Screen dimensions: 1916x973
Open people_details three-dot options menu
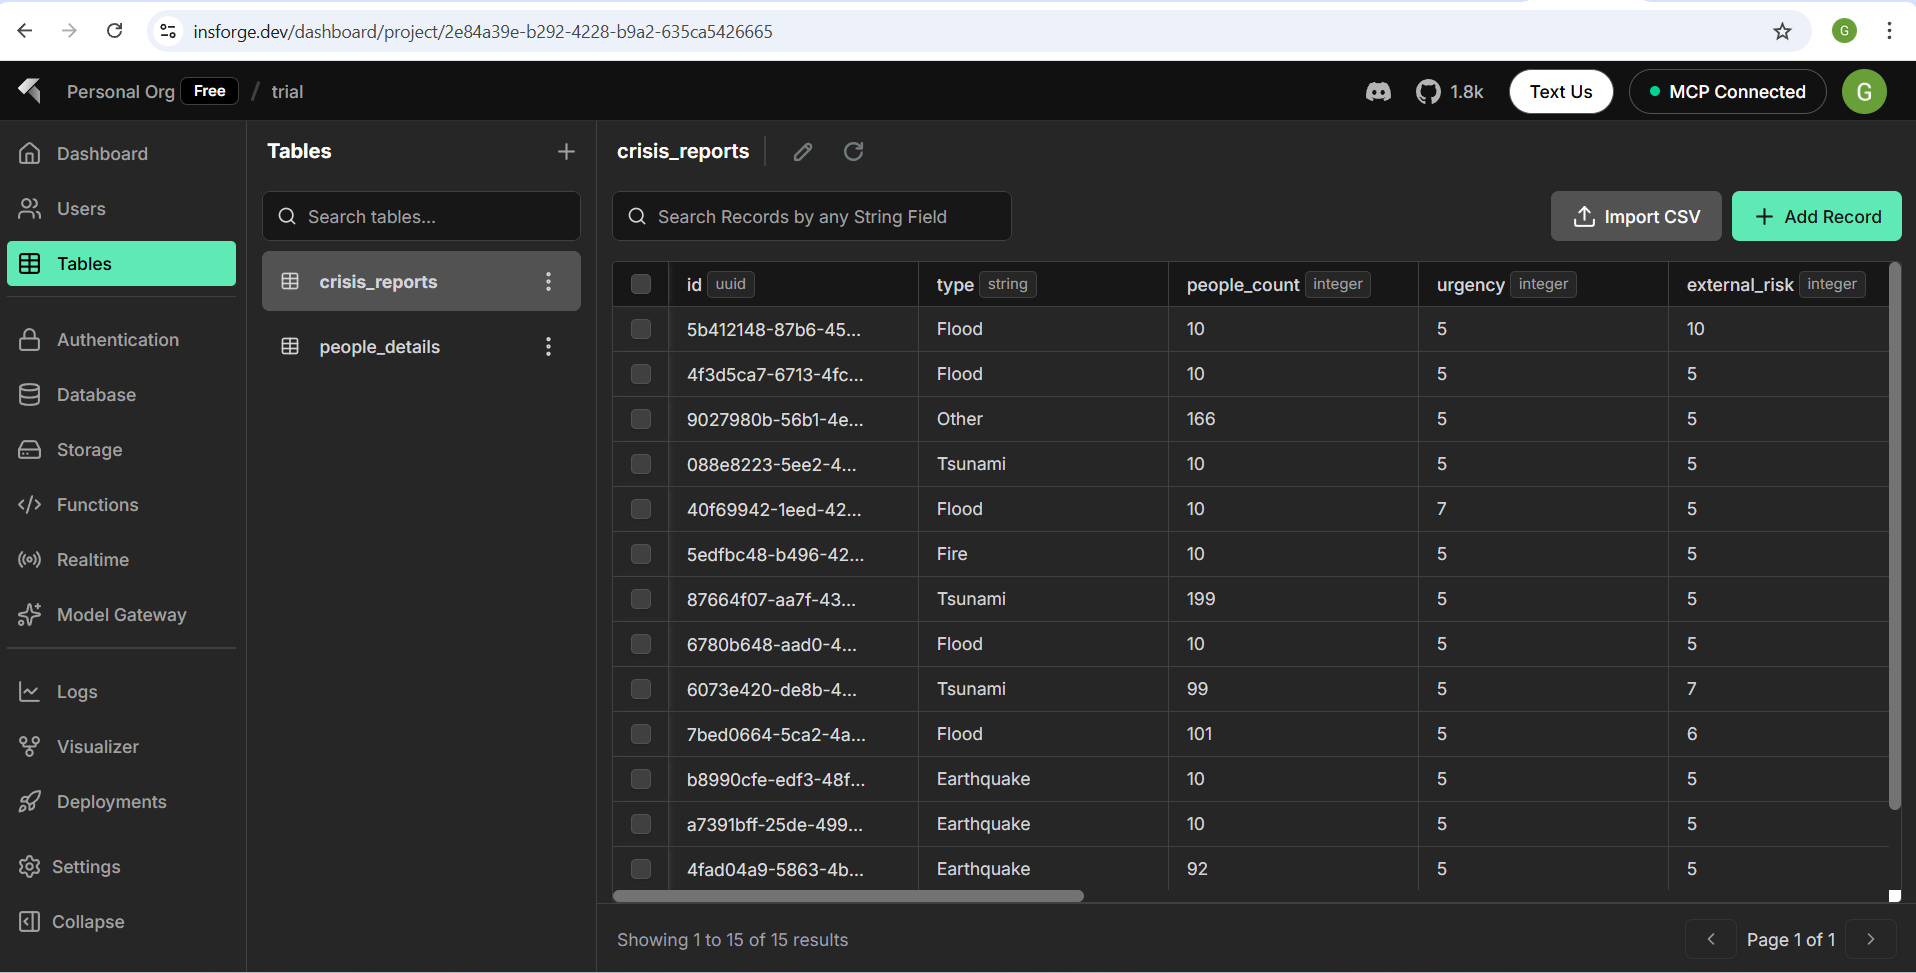pyautogui.click(x=548, y=347)
